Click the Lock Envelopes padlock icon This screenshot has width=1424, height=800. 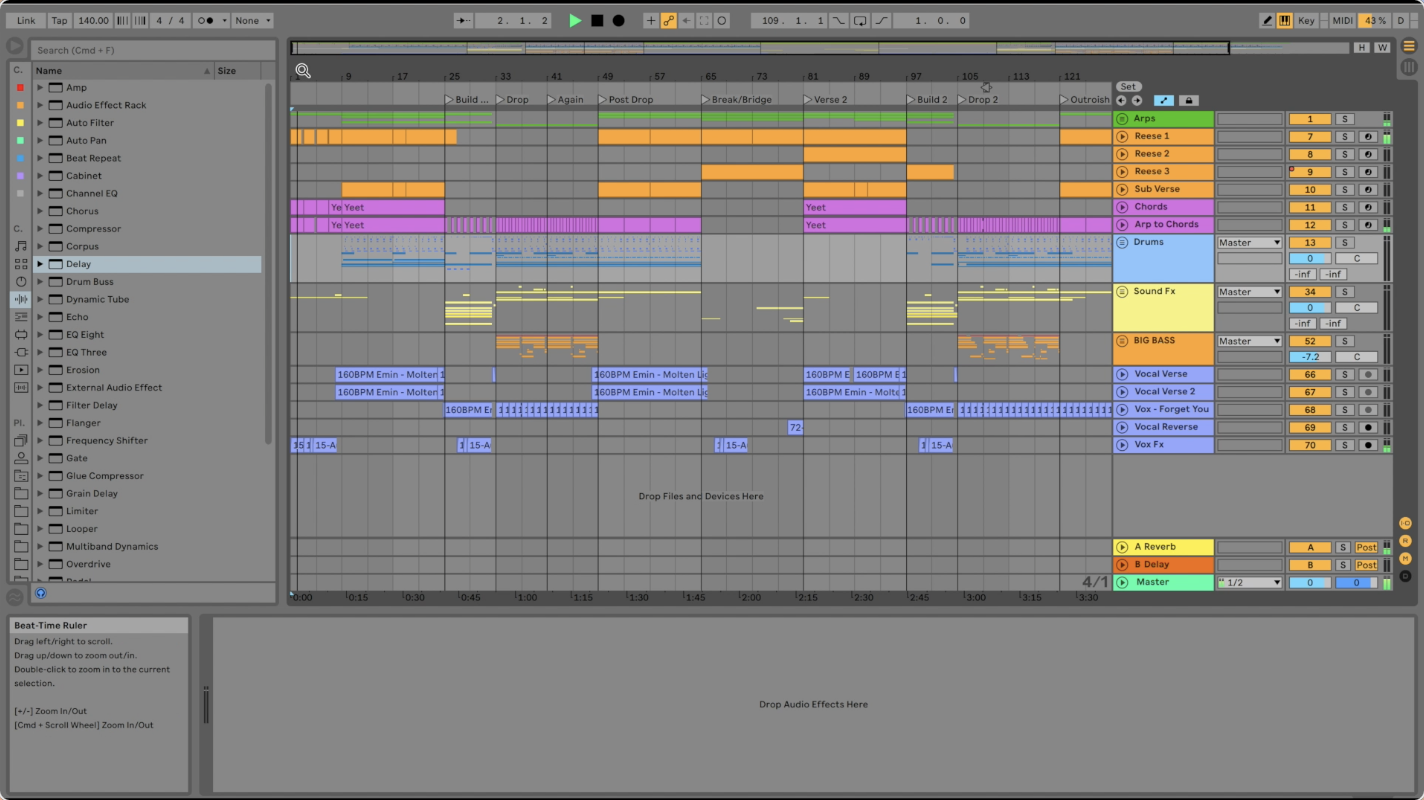coord(1188,100)
